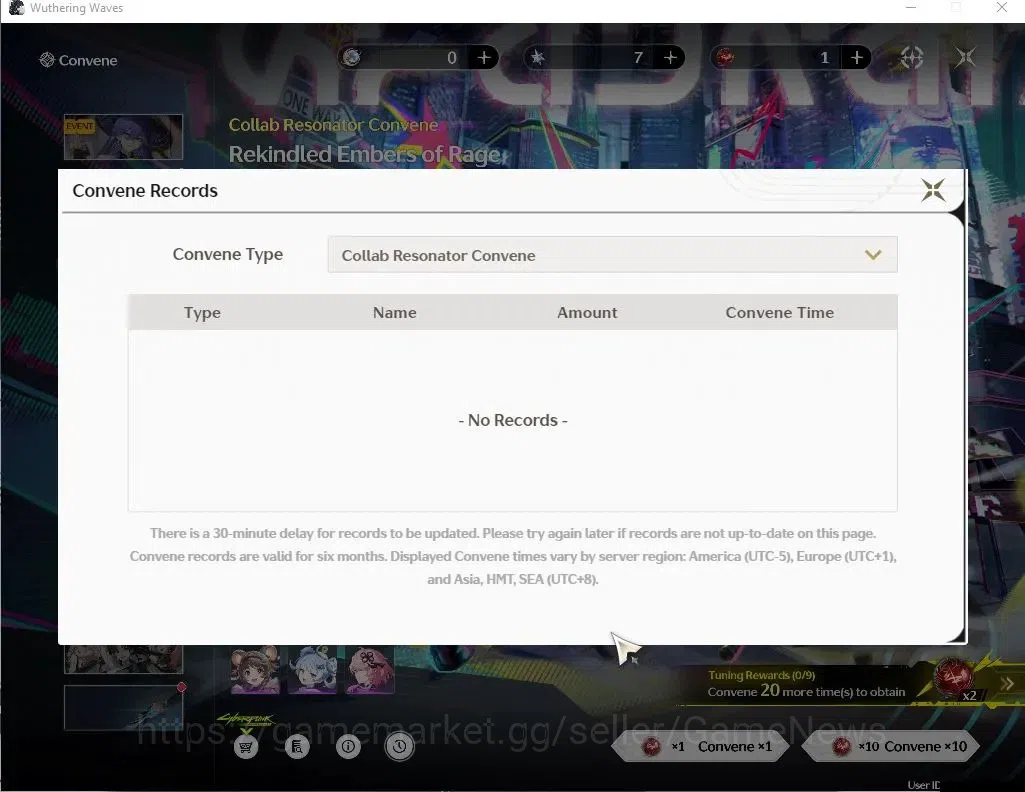Open the convene history clock icon
The width and height of the screenshot is (1025, 792).
pos(399,746)
